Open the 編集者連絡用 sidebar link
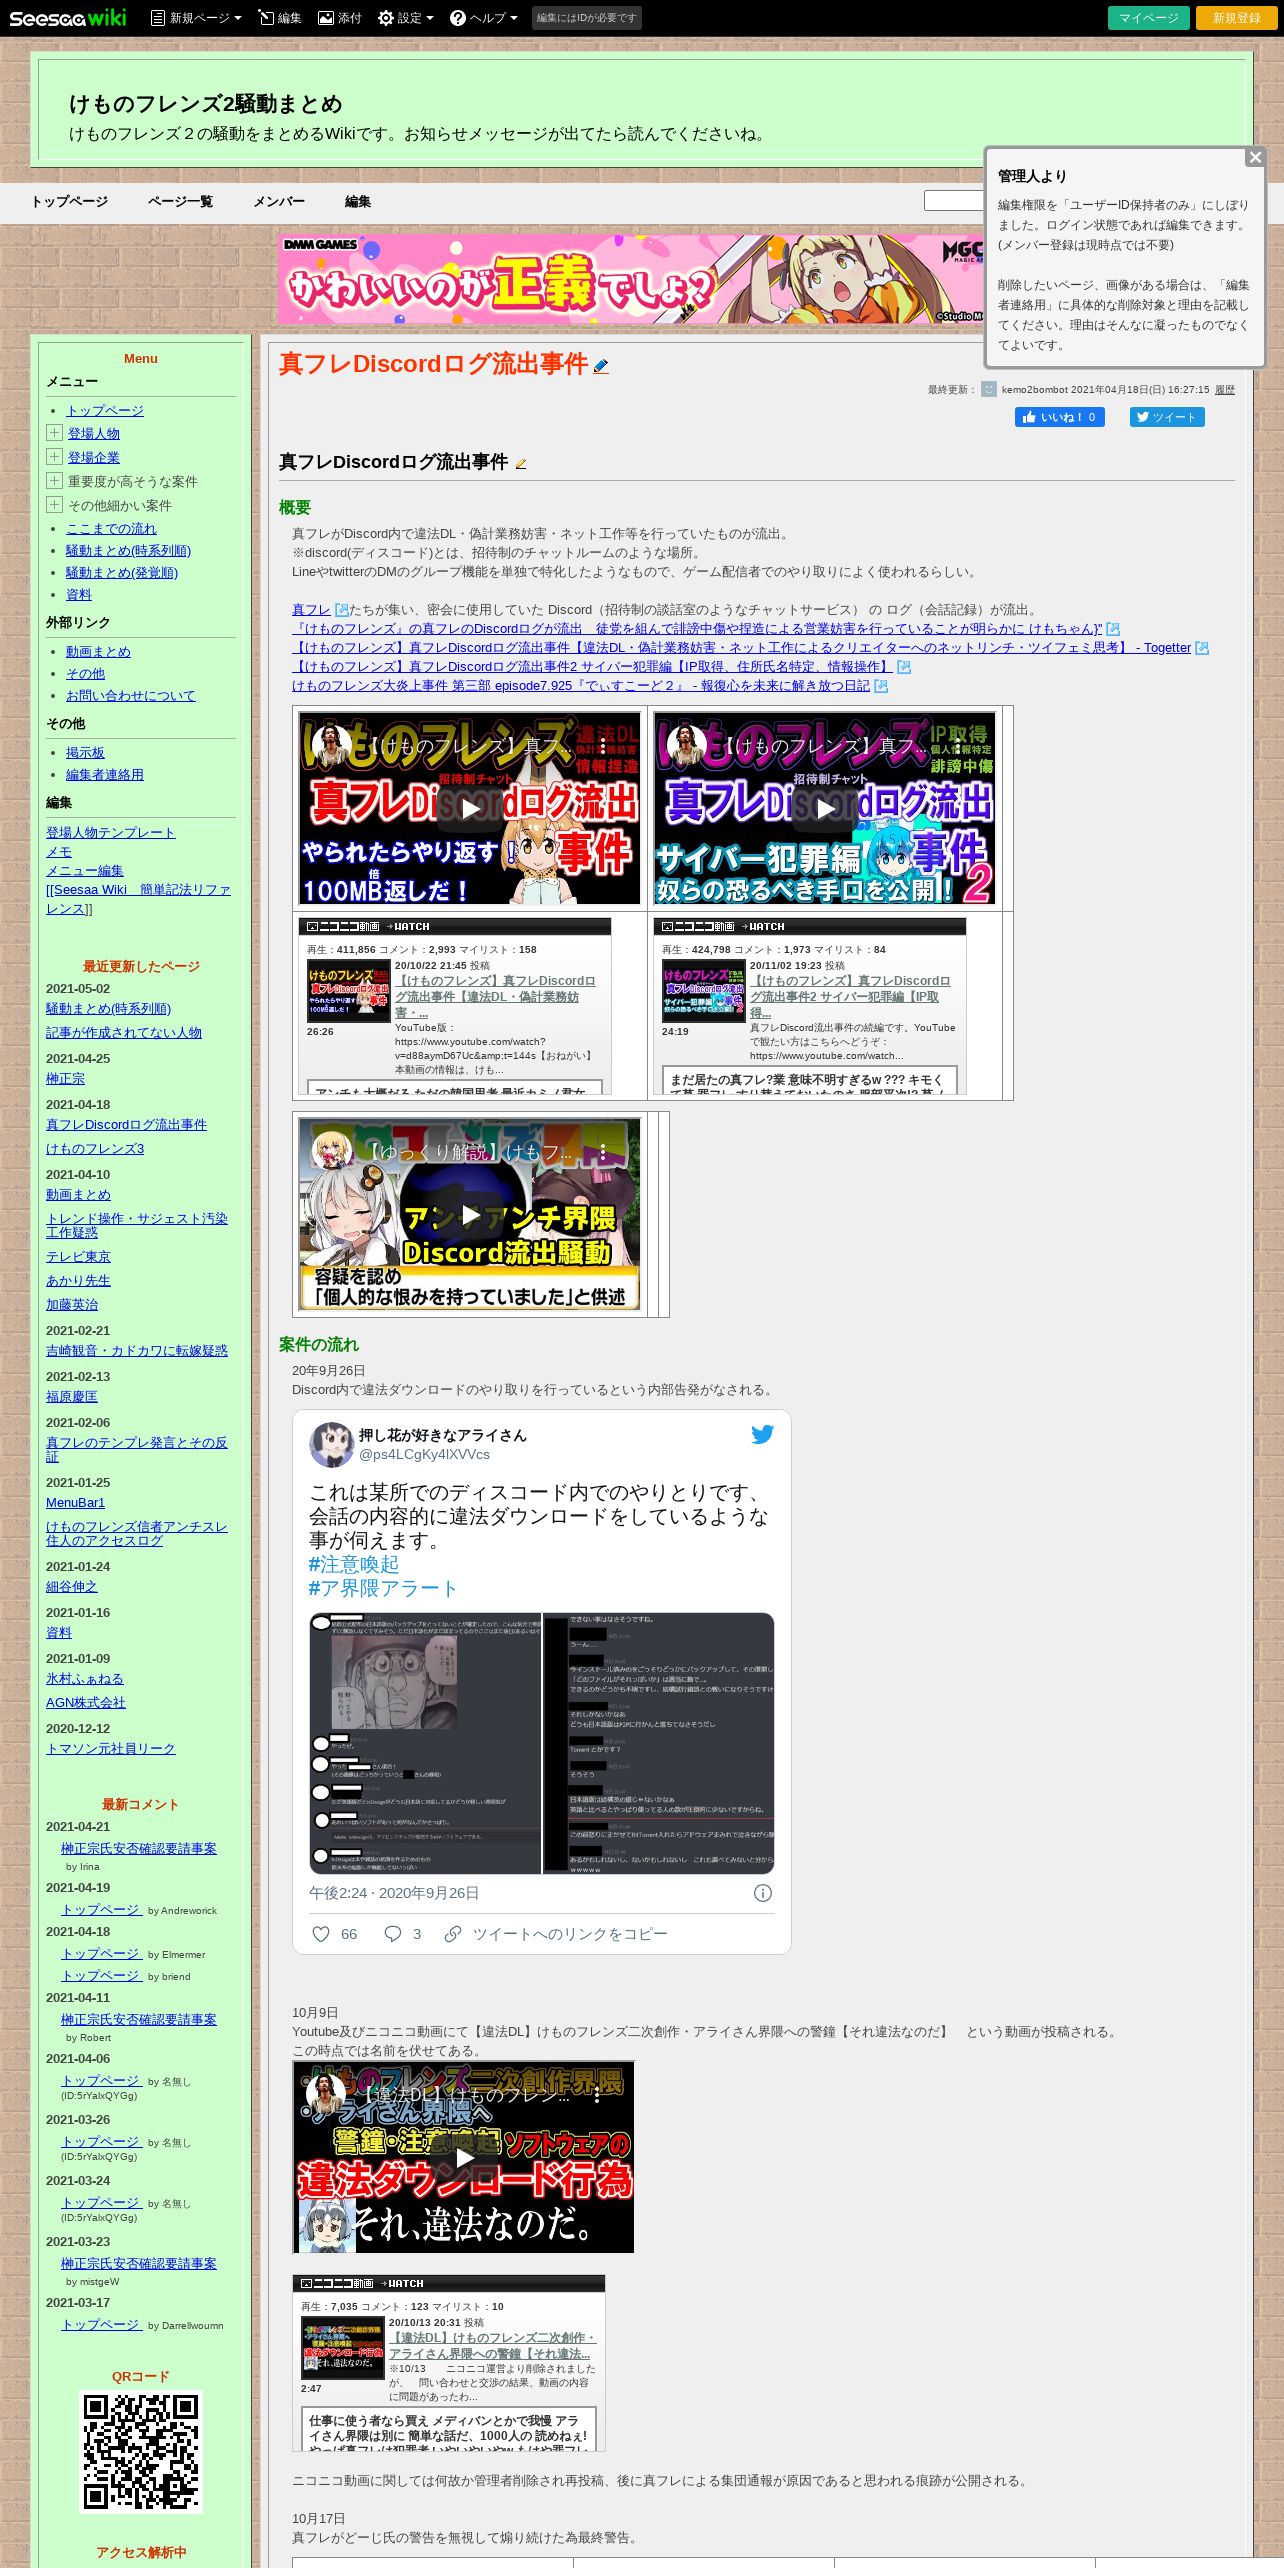 105,775
